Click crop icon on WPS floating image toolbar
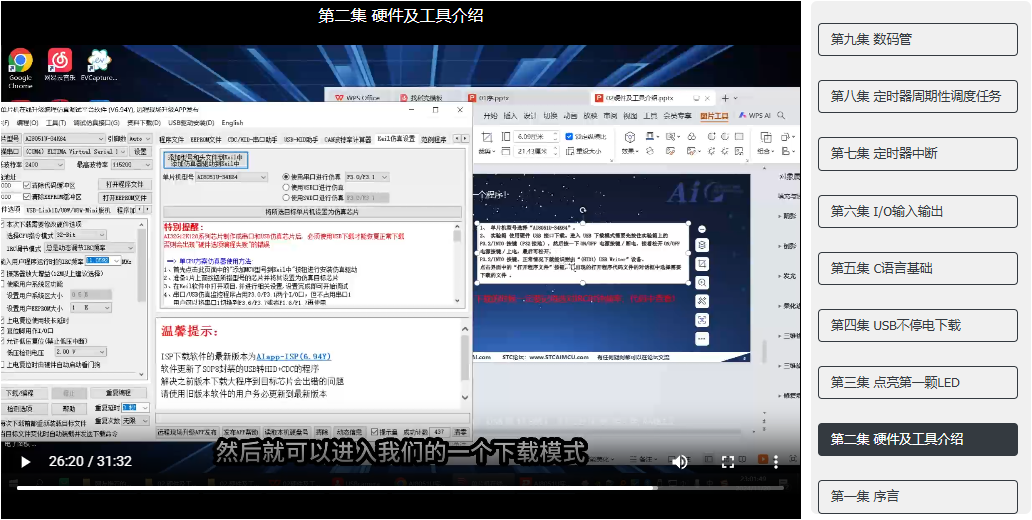The width and height of the screenshot is (1032, 520). tap(702, 263)
